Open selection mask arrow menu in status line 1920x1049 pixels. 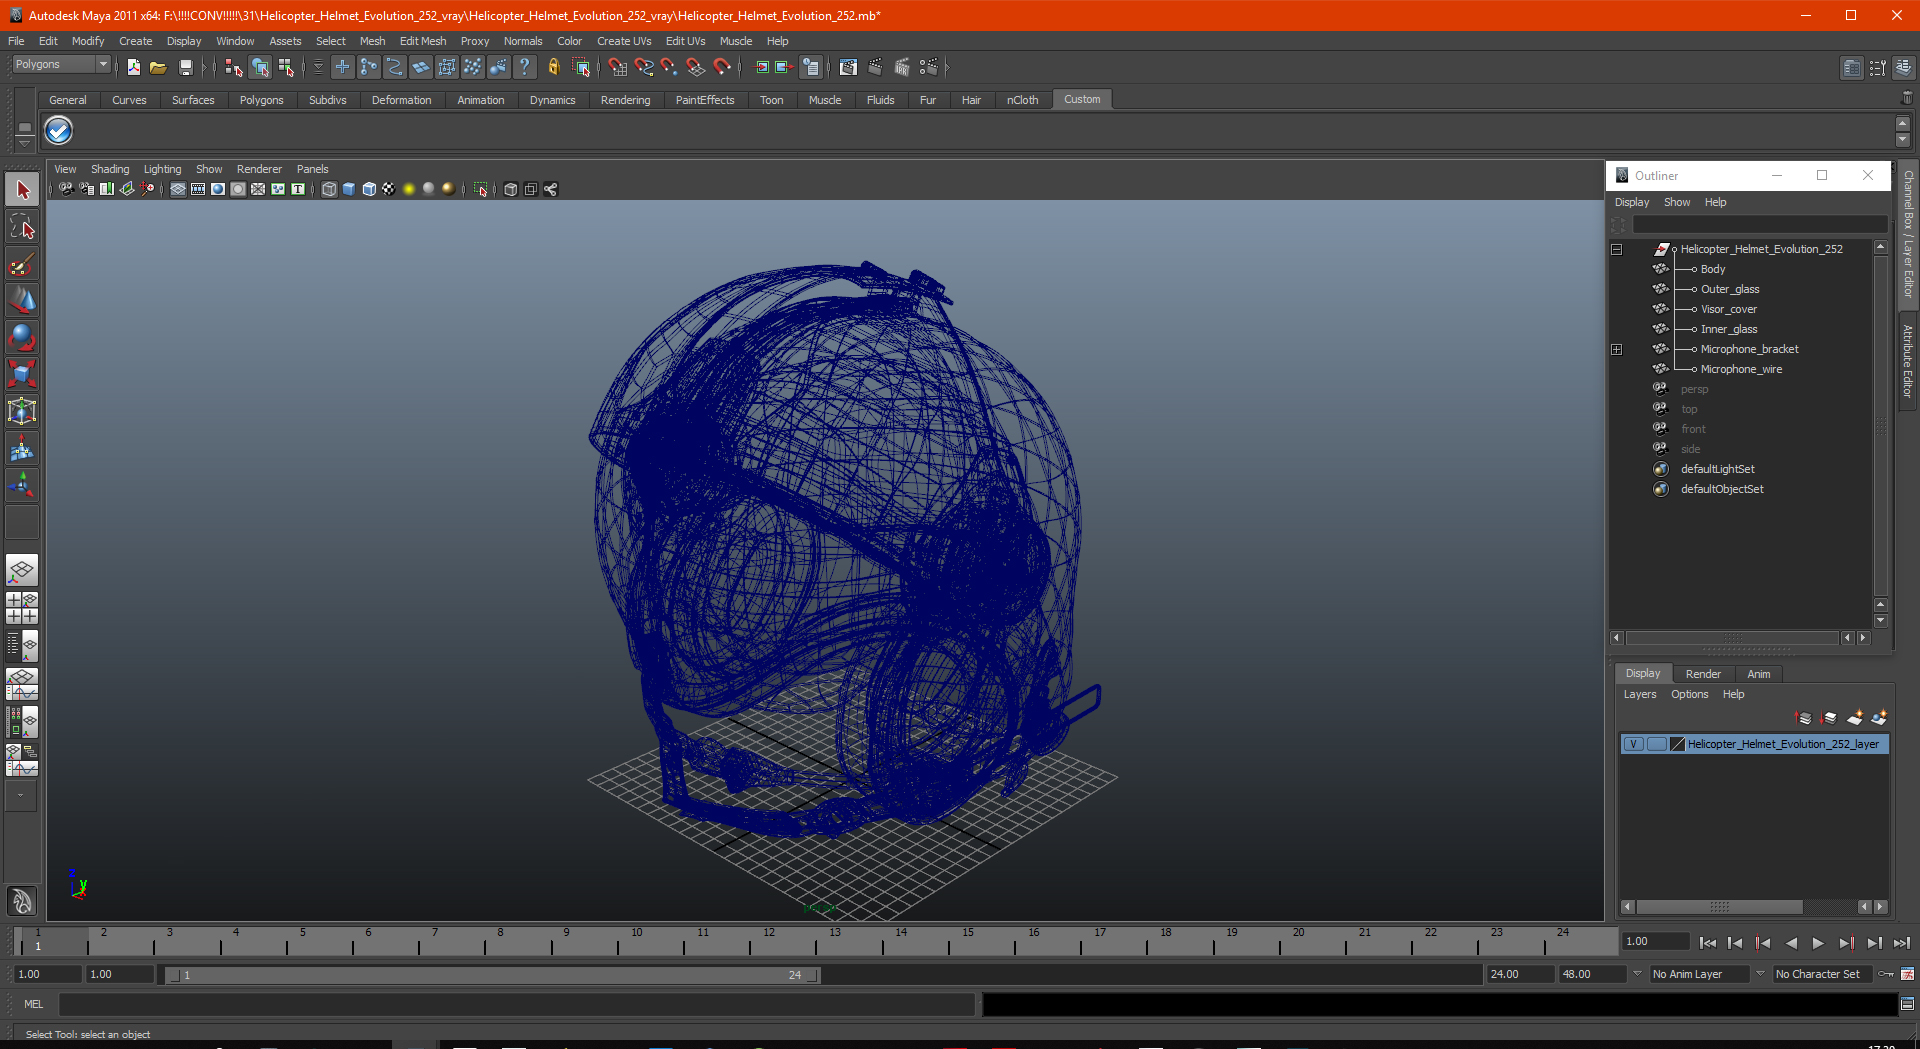[x=318, y=67]
